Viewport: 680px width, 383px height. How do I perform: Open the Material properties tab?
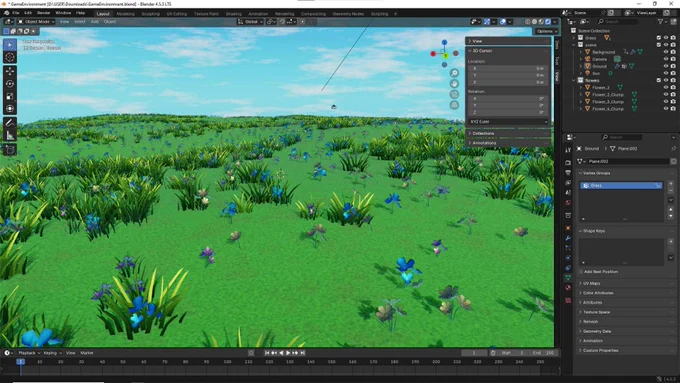(x=568, y=288)
